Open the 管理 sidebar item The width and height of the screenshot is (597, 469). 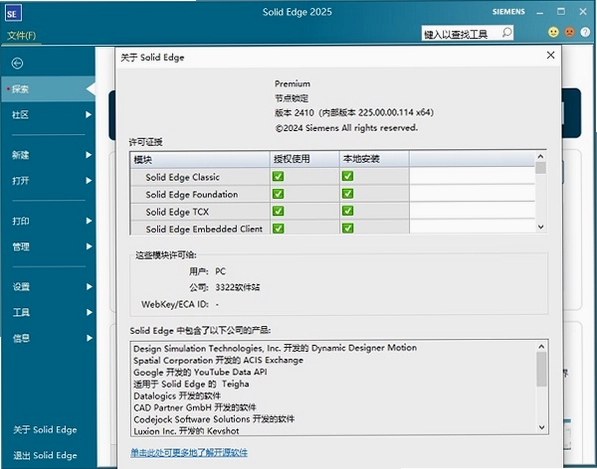point(48,247)
